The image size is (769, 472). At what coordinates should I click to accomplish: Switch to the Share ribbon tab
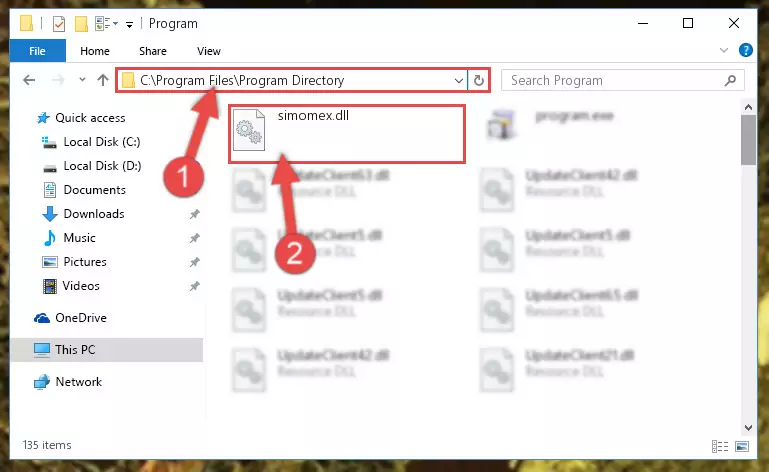153,51
